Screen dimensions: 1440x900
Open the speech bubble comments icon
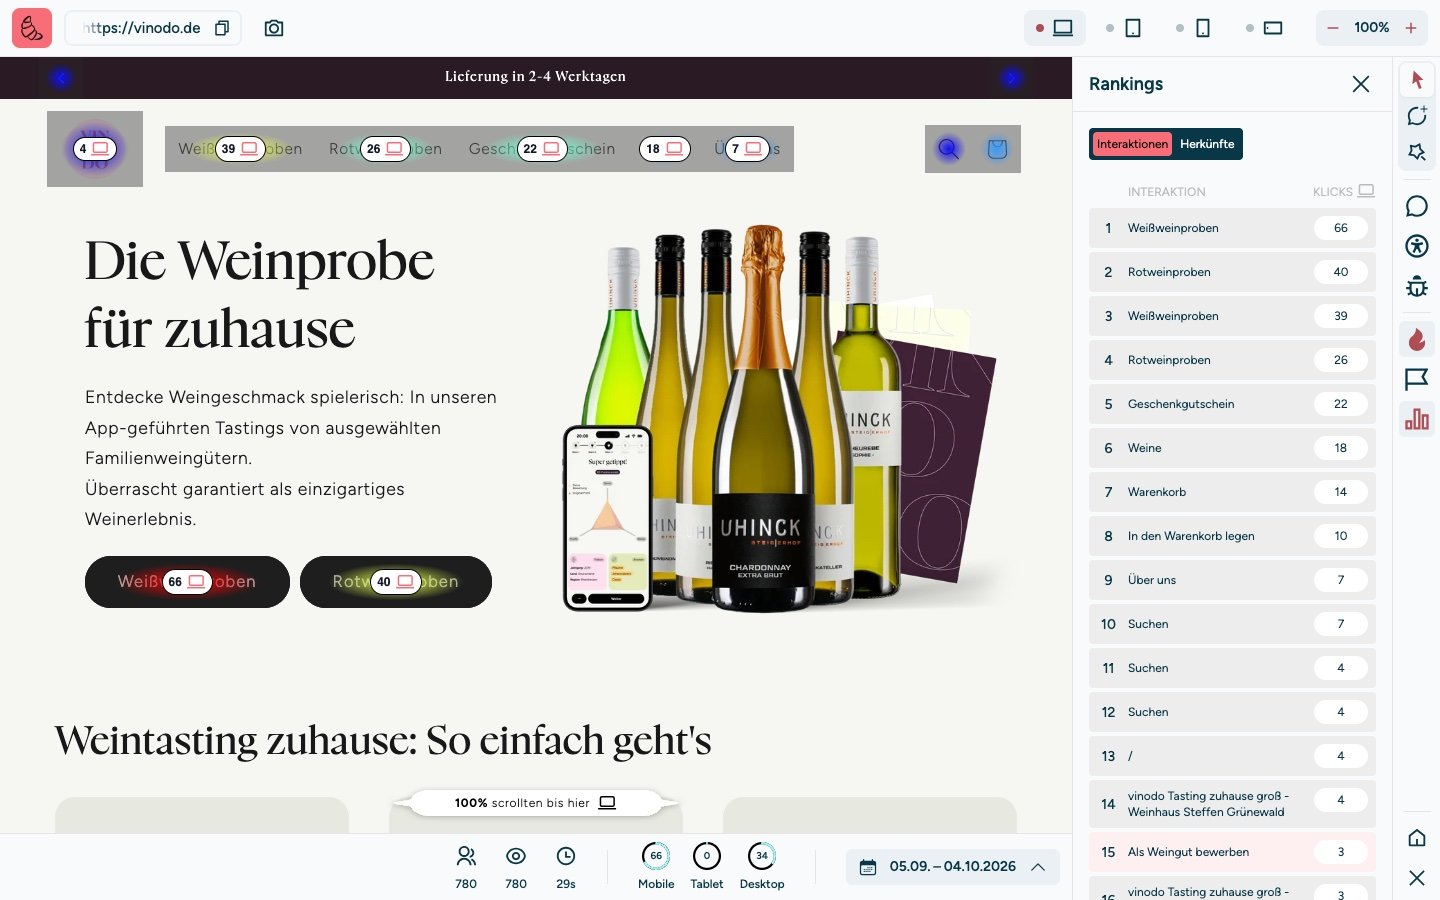(x=1417, y=206)
